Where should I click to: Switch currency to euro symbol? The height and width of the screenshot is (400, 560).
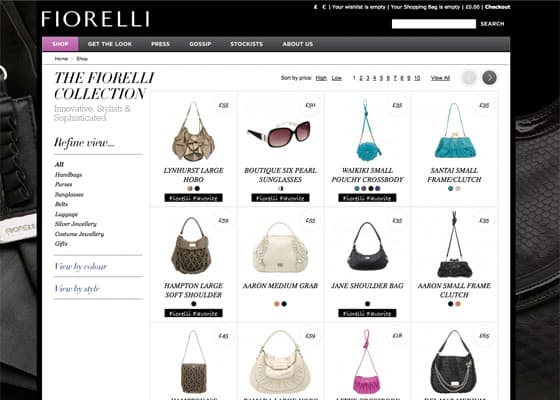(x=324, y=7)
